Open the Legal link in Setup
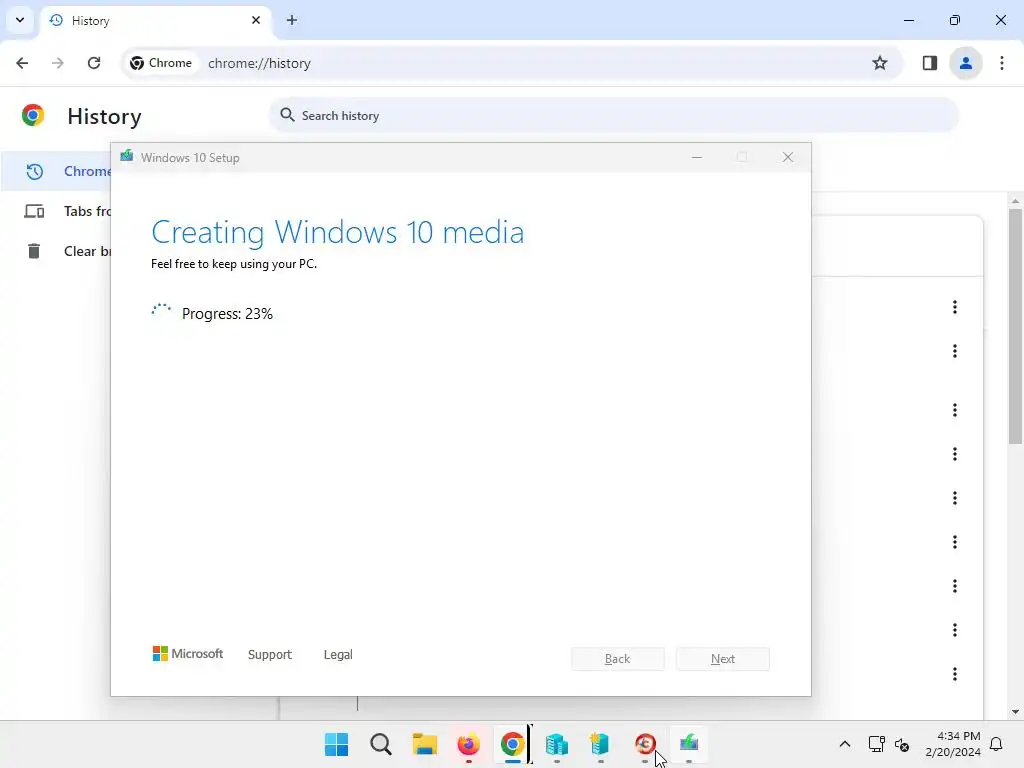 point(338,654)
